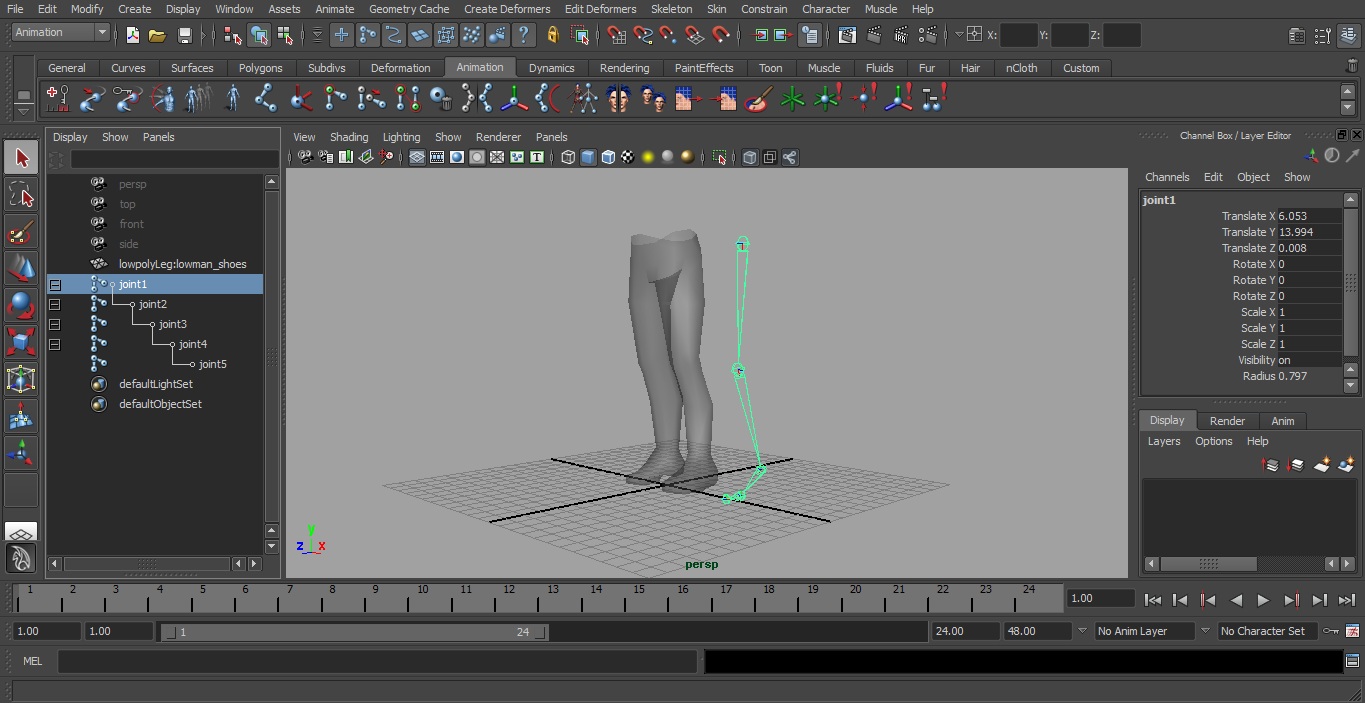The width and height of the screenshot is (1365, 703).
Task: Select the Paint Selection tool
Action: click(21, 232)
